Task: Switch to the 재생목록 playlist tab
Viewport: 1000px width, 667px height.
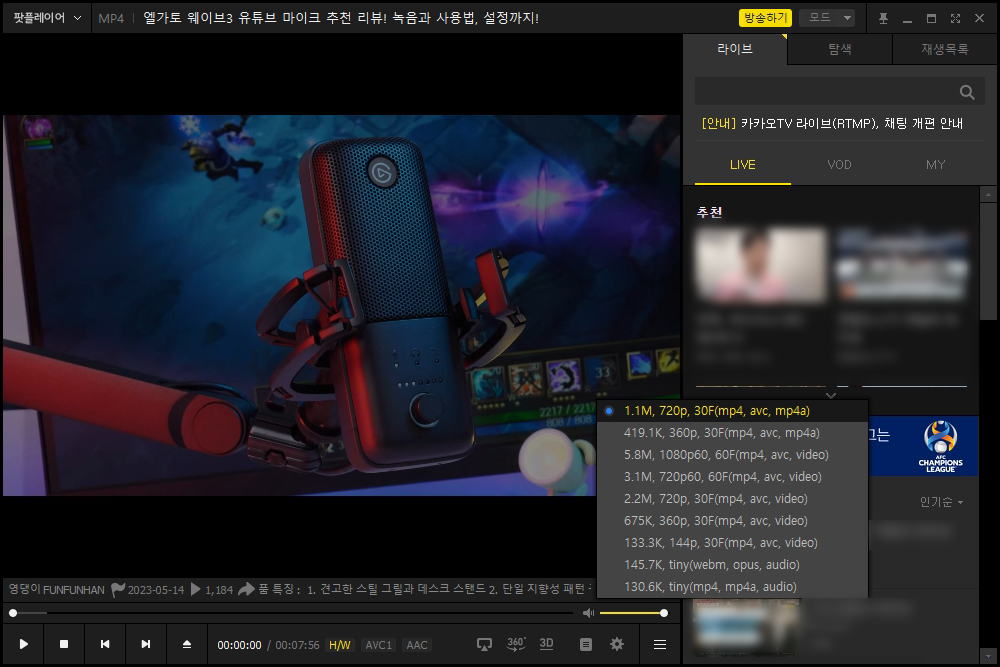Action: point(945,49)
